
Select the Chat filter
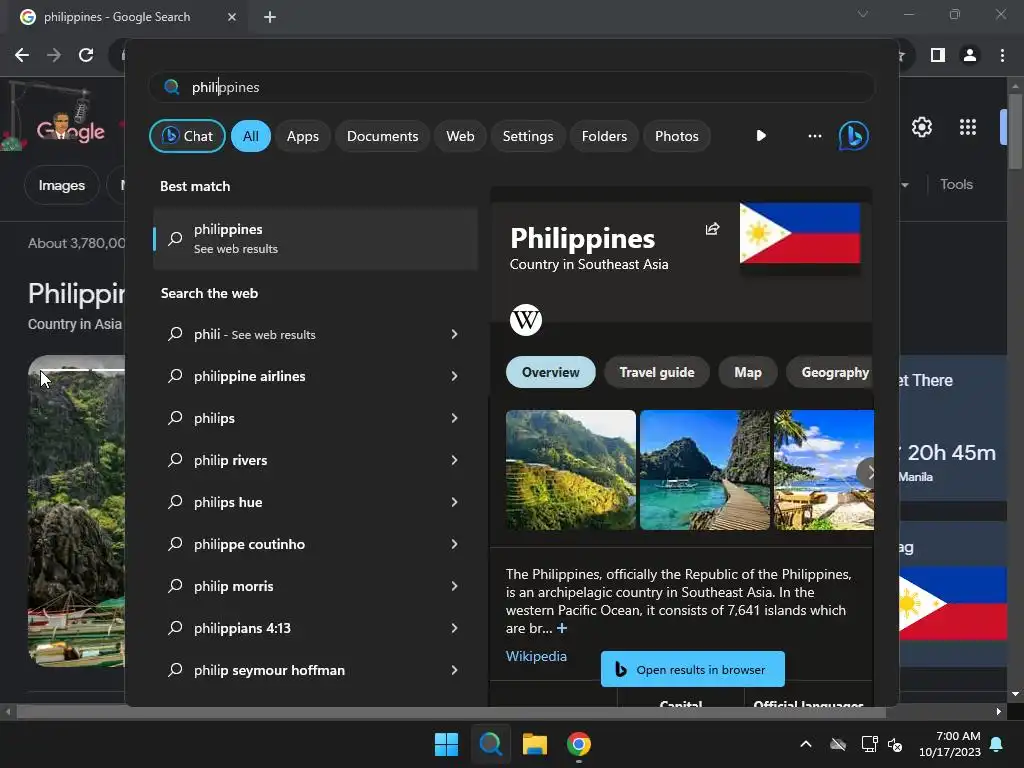pos(187,136)
